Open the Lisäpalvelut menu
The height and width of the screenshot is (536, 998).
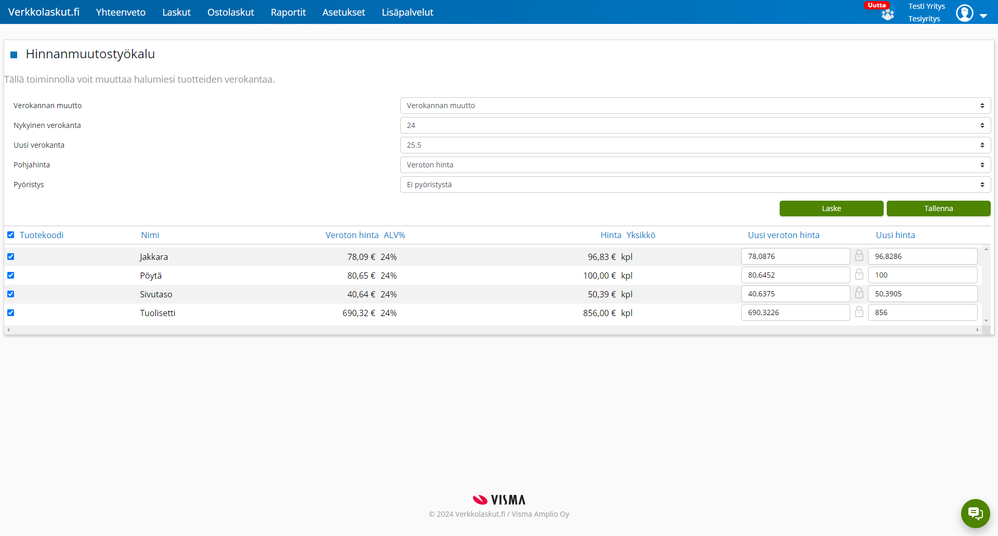pos(407,12)
